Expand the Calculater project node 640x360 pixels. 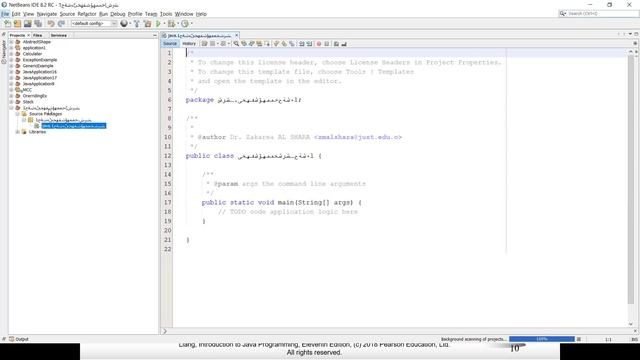[11, 53]
